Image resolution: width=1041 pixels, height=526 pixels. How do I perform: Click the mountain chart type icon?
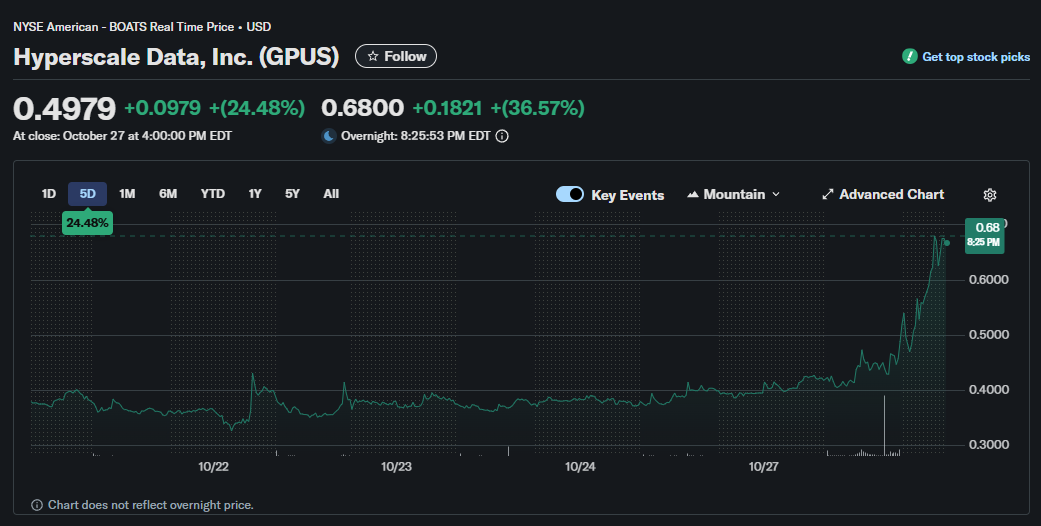[x=692, y=195]
